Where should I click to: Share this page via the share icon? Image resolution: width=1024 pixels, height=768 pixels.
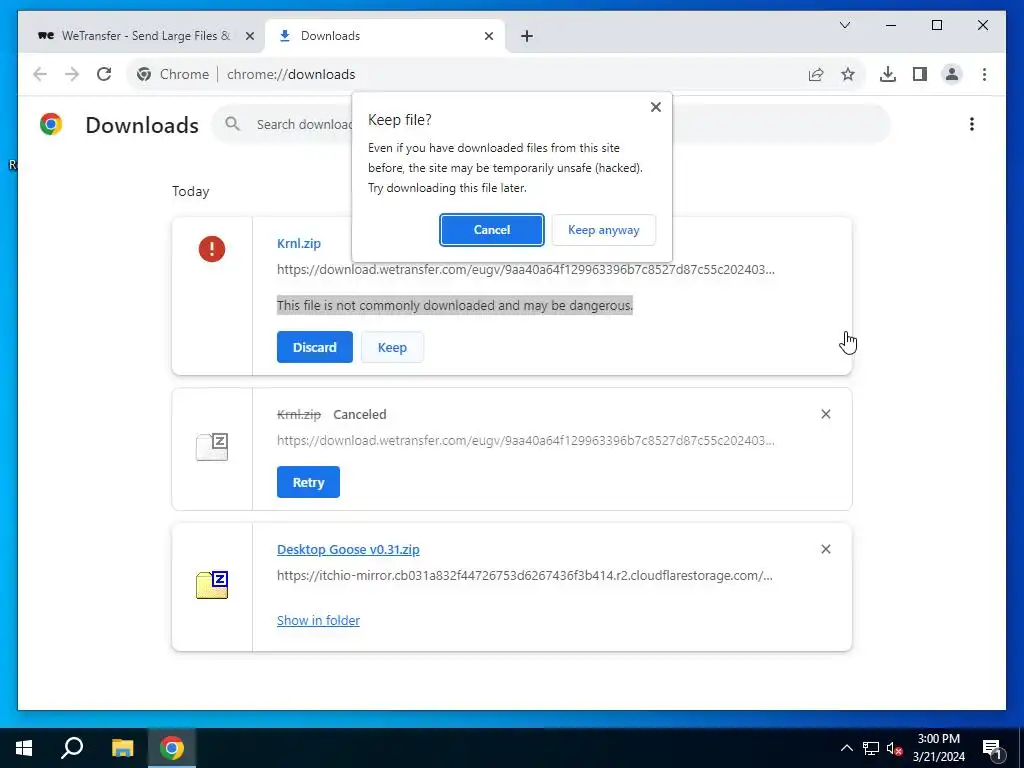(816, 74)
